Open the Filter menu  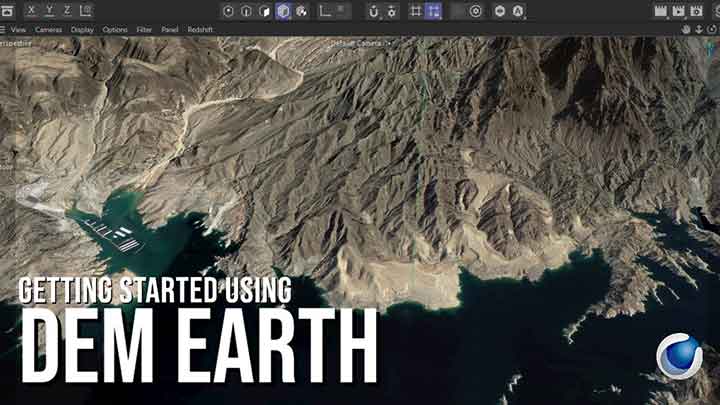coord(144,29)
